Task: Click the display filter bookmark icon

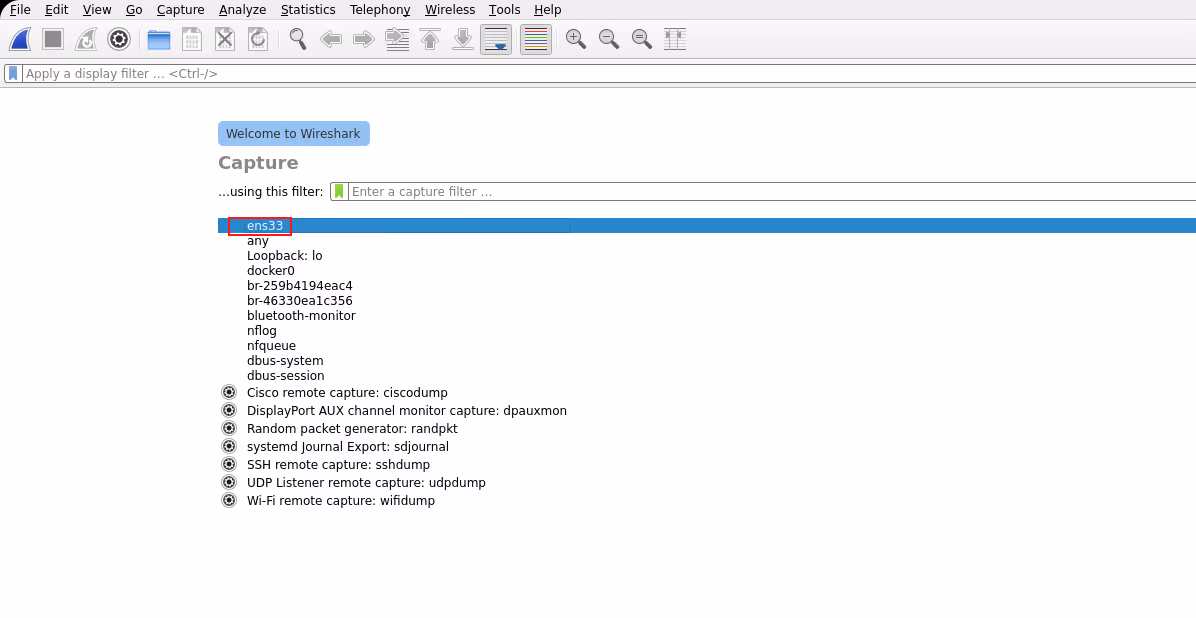Action: tap(12, 72)
